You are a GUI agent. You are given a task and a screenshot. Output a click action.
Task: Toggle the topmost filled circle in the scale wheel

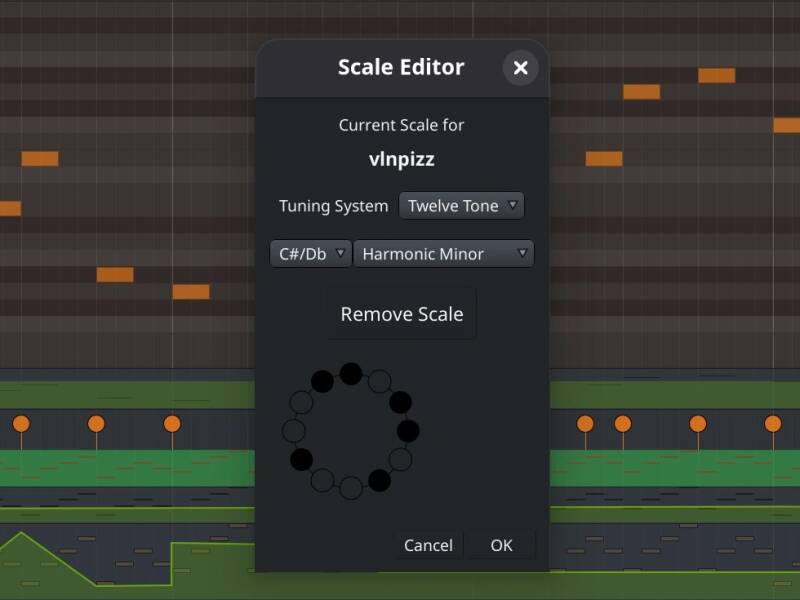pos(351,374)
